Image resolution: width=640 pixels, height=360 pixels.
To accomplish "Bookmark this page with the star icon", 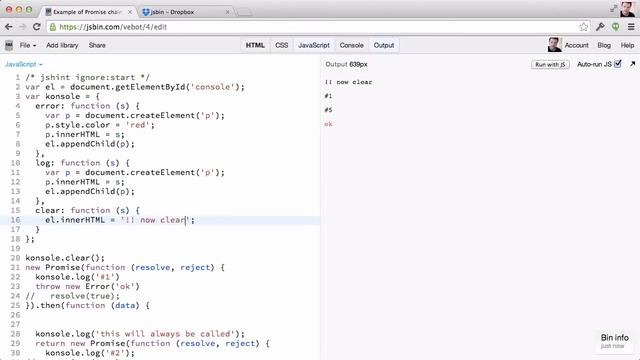I will pos(583,27).
